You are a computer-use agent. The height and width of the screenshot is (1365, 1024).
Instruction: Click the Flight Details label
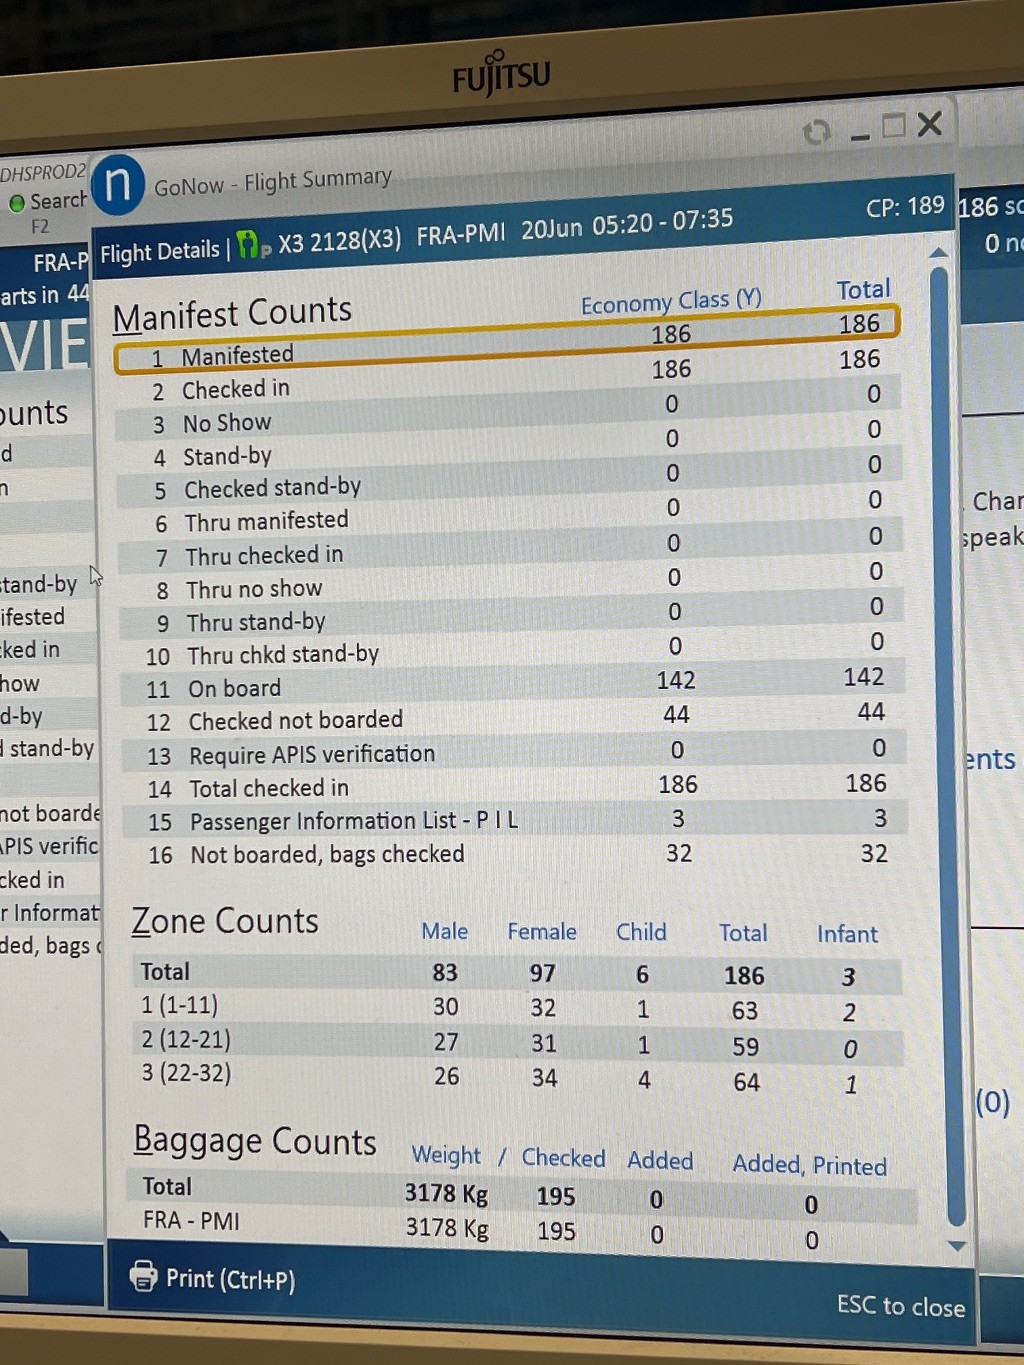coord(160,251)
